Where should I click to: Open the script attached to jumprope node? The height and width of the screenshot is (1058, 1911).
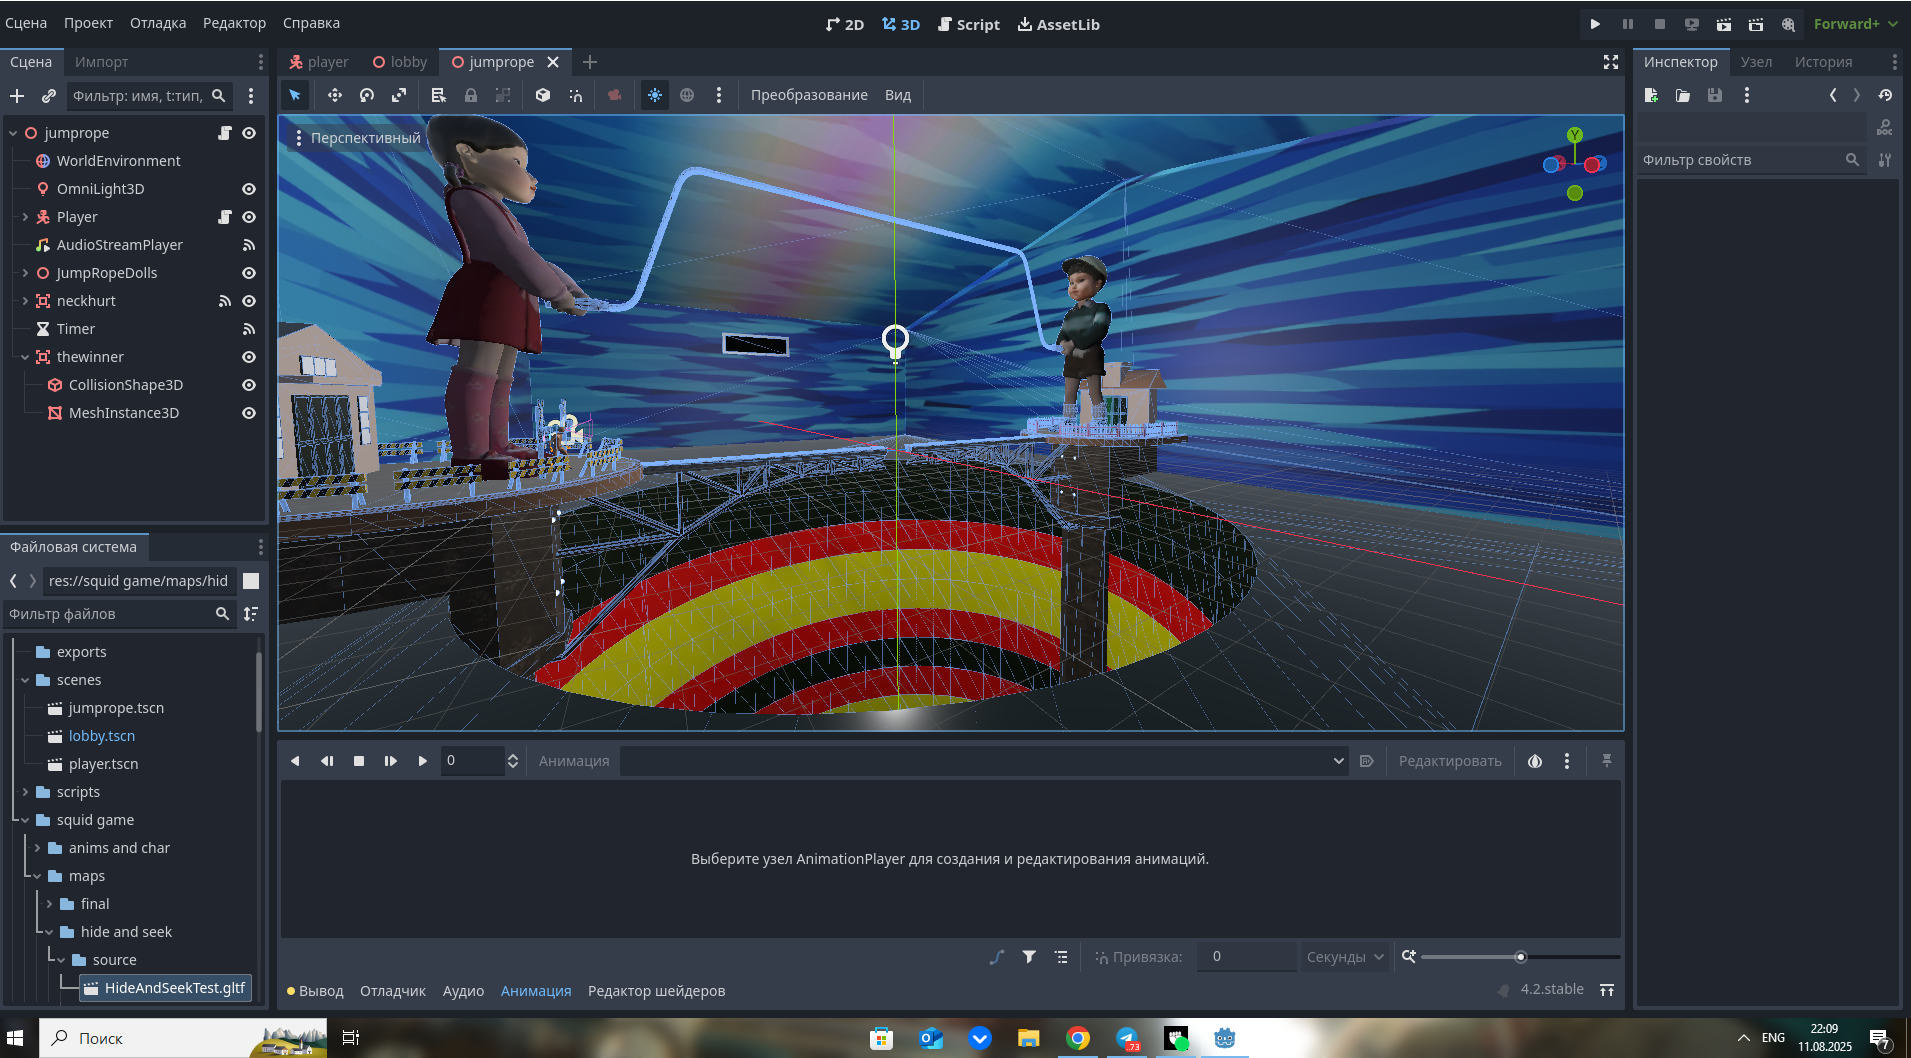tap(225, 133)
